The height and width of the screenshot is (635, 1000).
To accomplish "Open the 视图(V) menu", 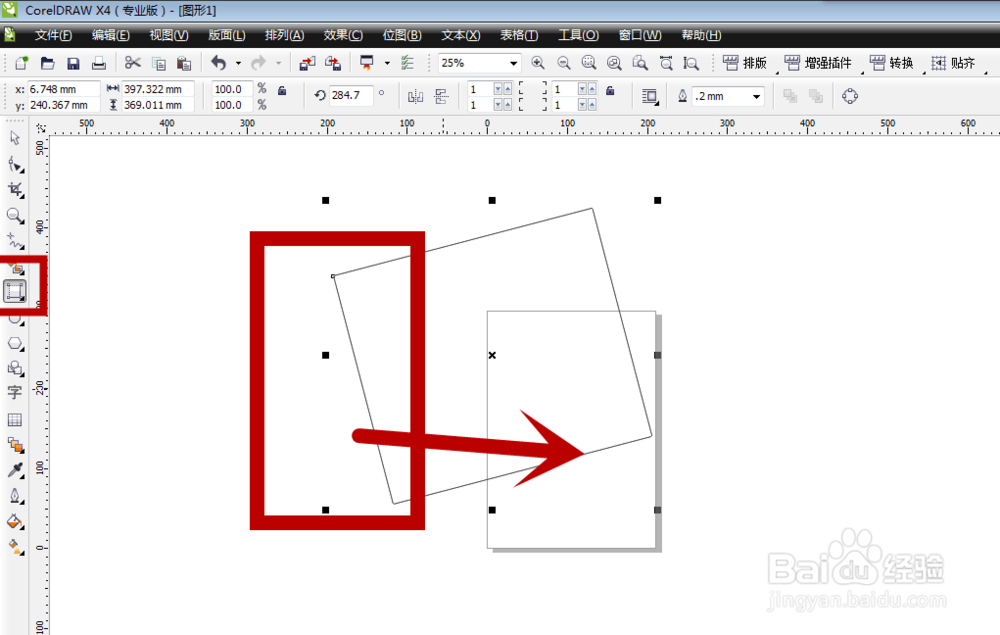I will tap(168, 35).
